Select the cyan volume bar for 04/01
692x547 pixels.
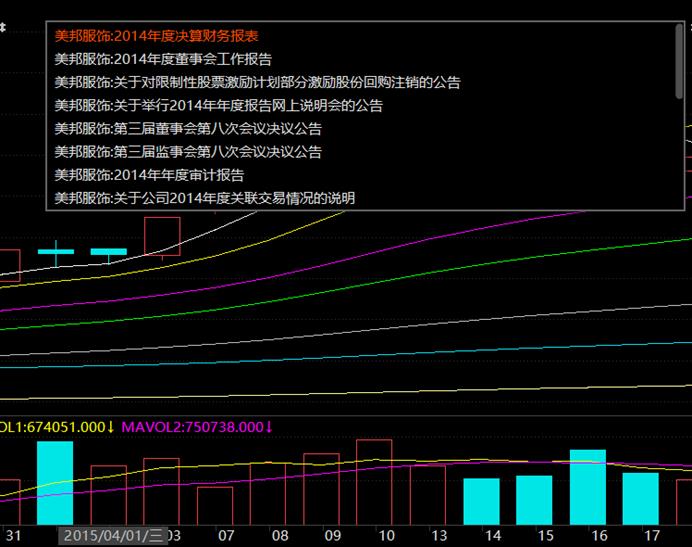tap(55, 483)
